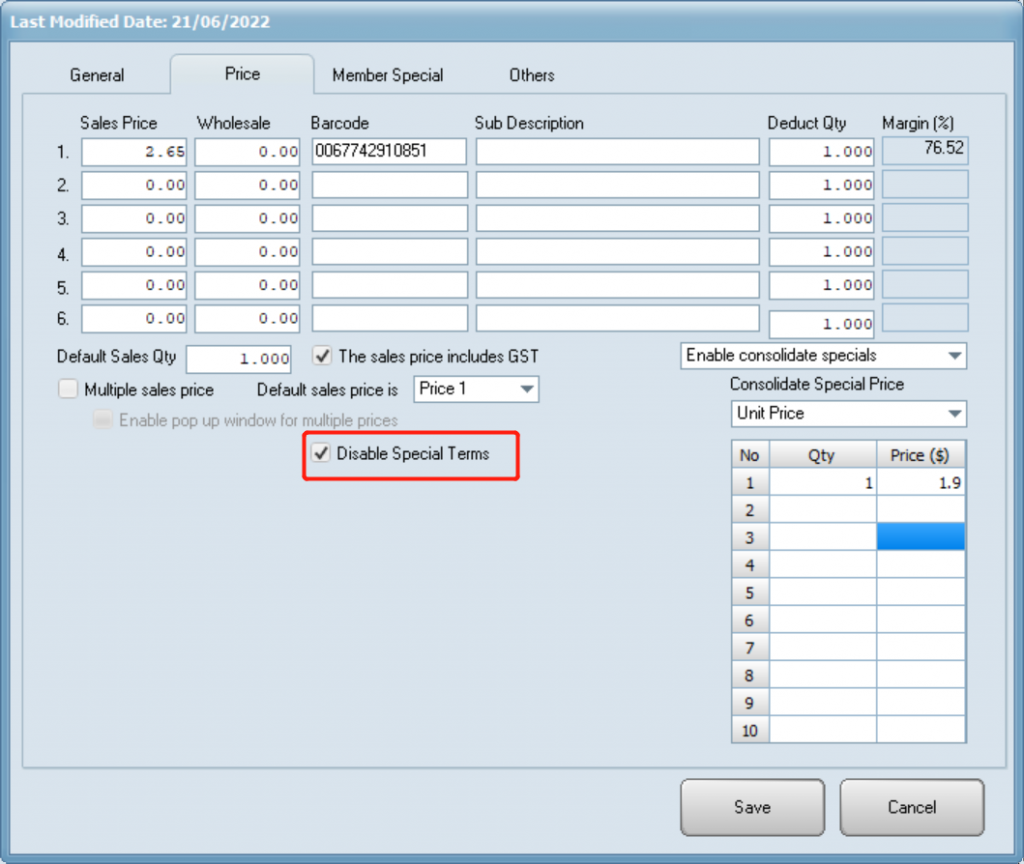Select the Barcode field containing 0067742910851
The height and width of the screenshot is (864, 1024).
tap(389, 152)
